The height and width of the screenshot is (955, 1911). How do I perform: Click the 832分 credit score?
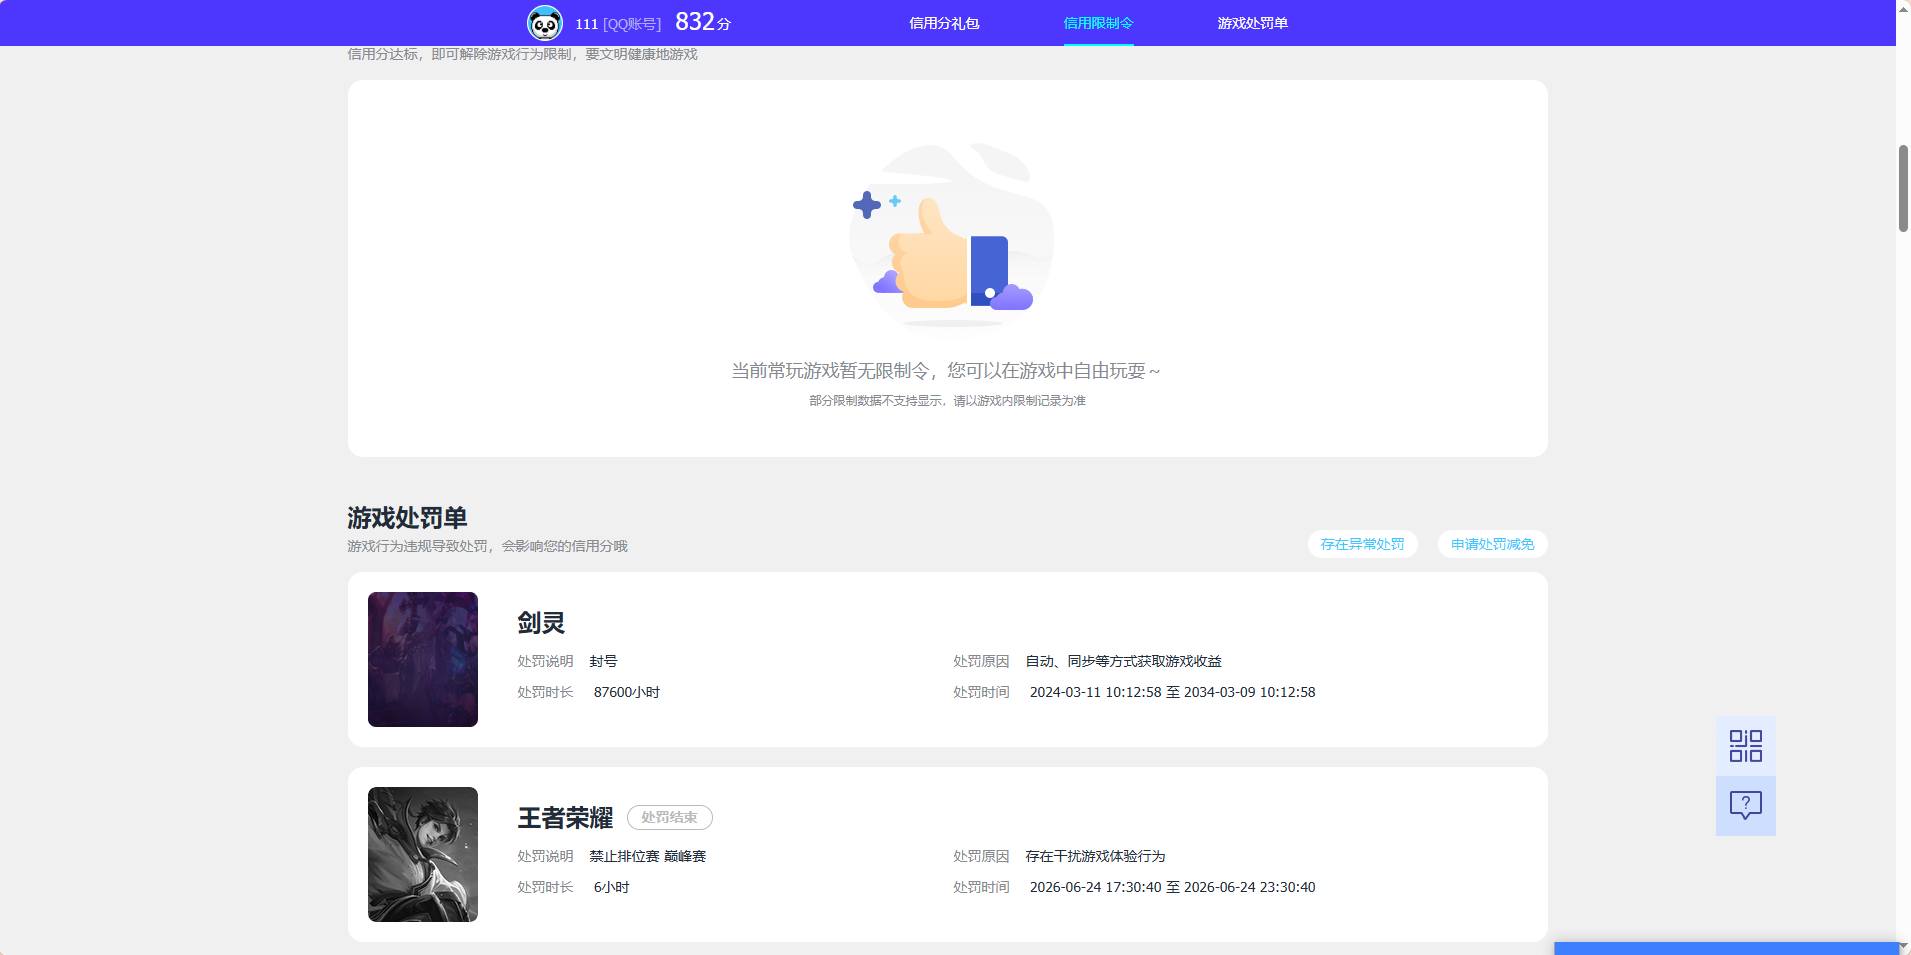coord(703,22)
